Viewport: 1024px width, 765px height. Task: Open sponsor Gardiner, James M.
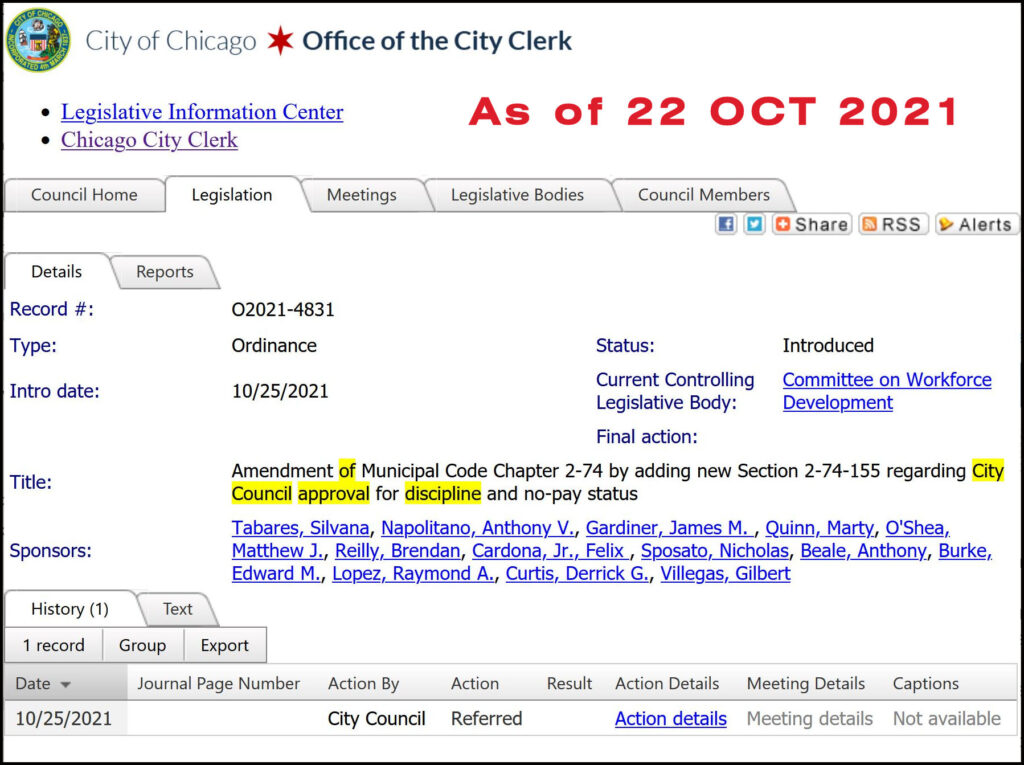669,528
